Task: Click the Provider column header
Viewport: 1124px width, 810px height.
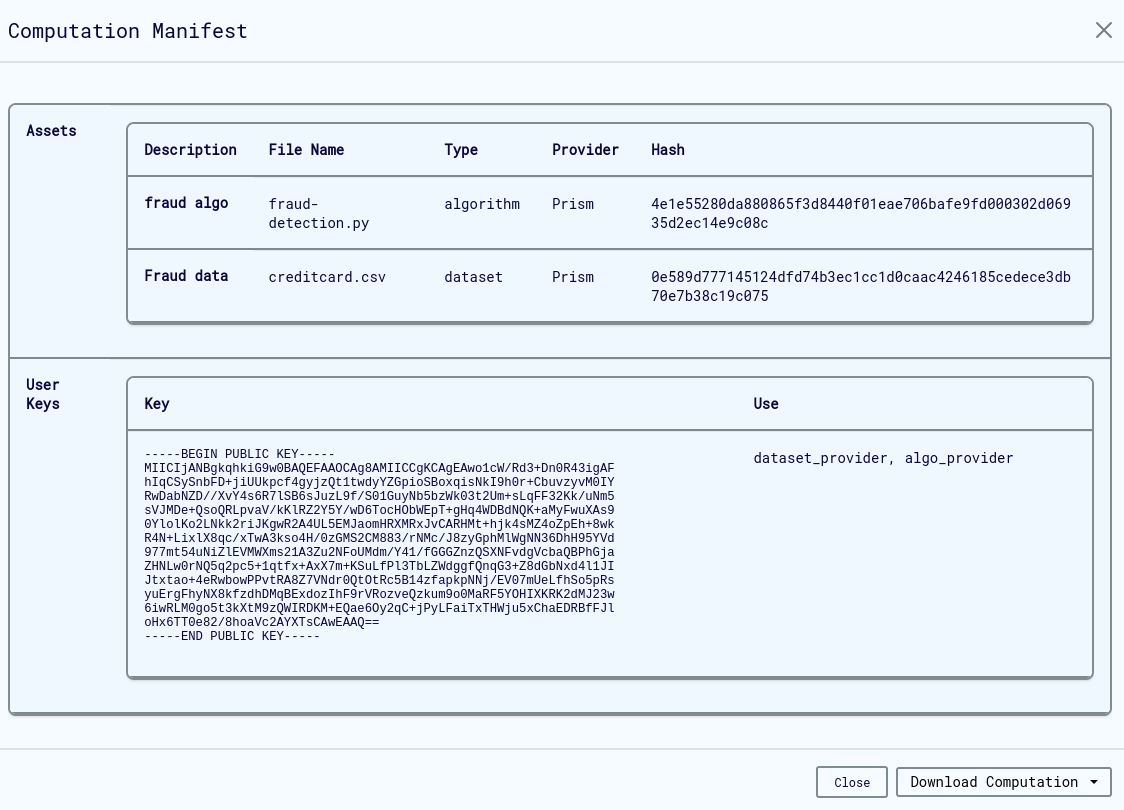Action: [585, 150]
